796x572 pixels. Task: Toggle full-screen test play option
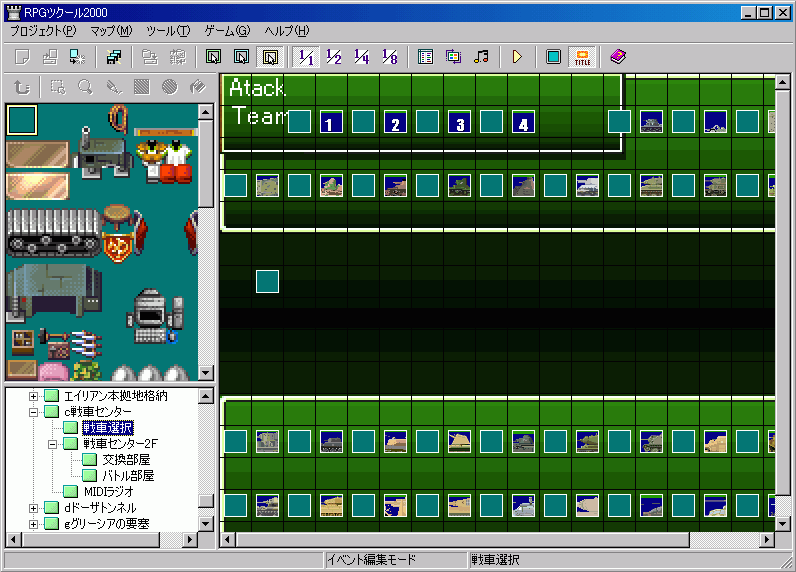coord(553,56)
